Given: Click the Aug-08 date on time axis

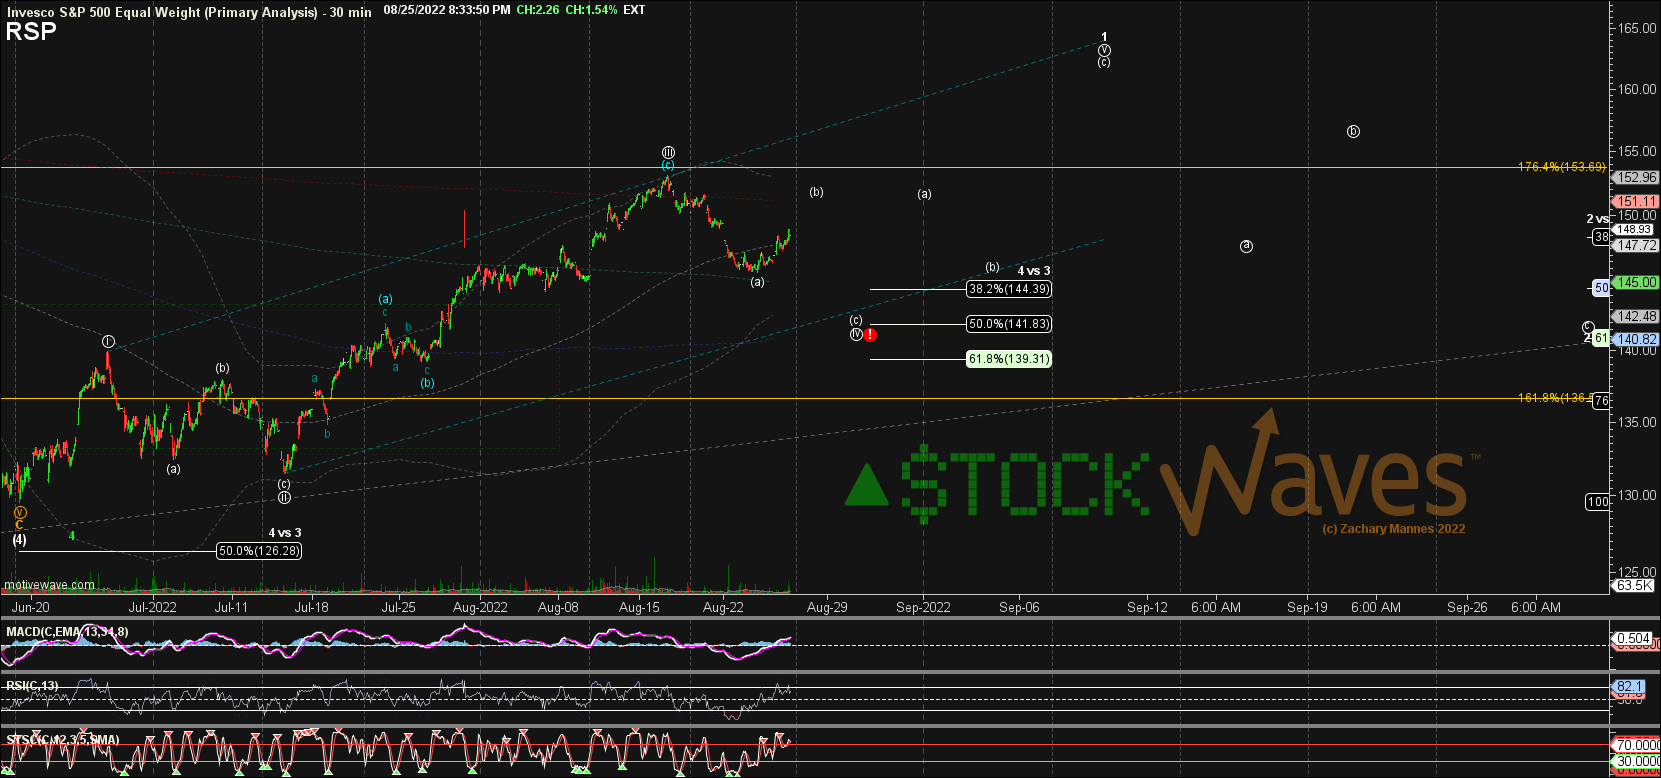Looking at the screenshot, I should (x=558, y=607).
